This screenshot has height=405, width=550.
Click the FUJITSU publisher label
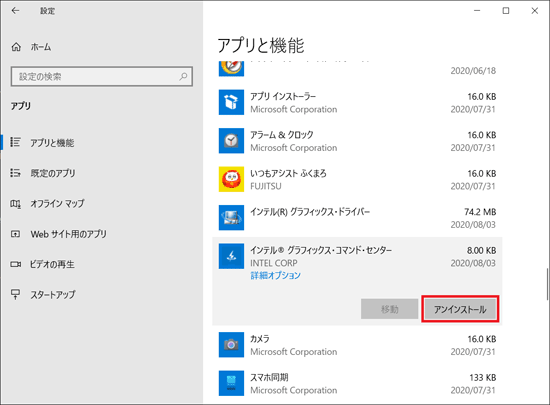click(266, 186)
